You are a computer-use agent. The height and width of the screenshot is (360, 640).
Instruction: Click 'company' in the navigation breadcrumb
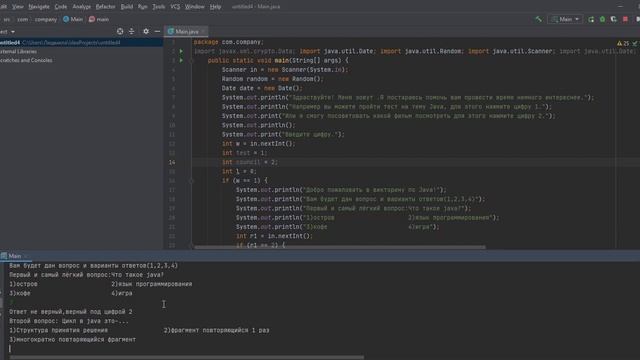[x=46, y=19]
